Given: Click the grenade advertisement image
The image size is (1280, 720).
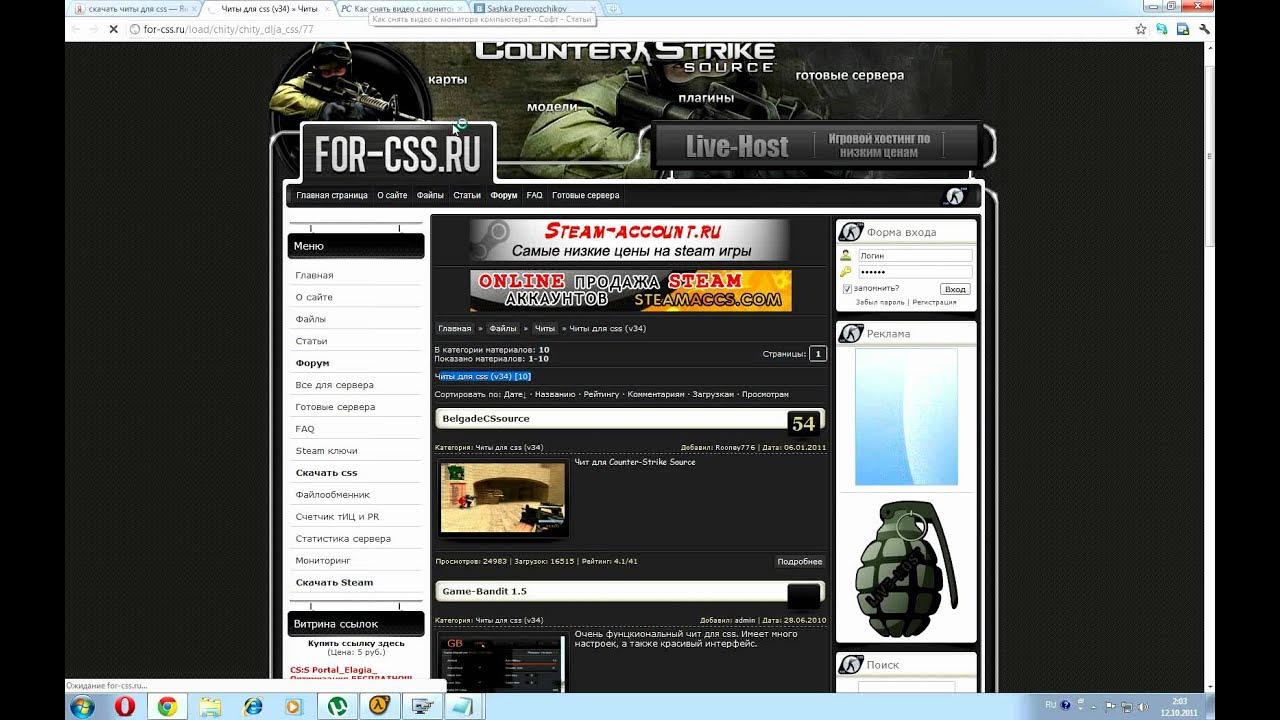Looking at the screenshot, I should coord(906,567).
